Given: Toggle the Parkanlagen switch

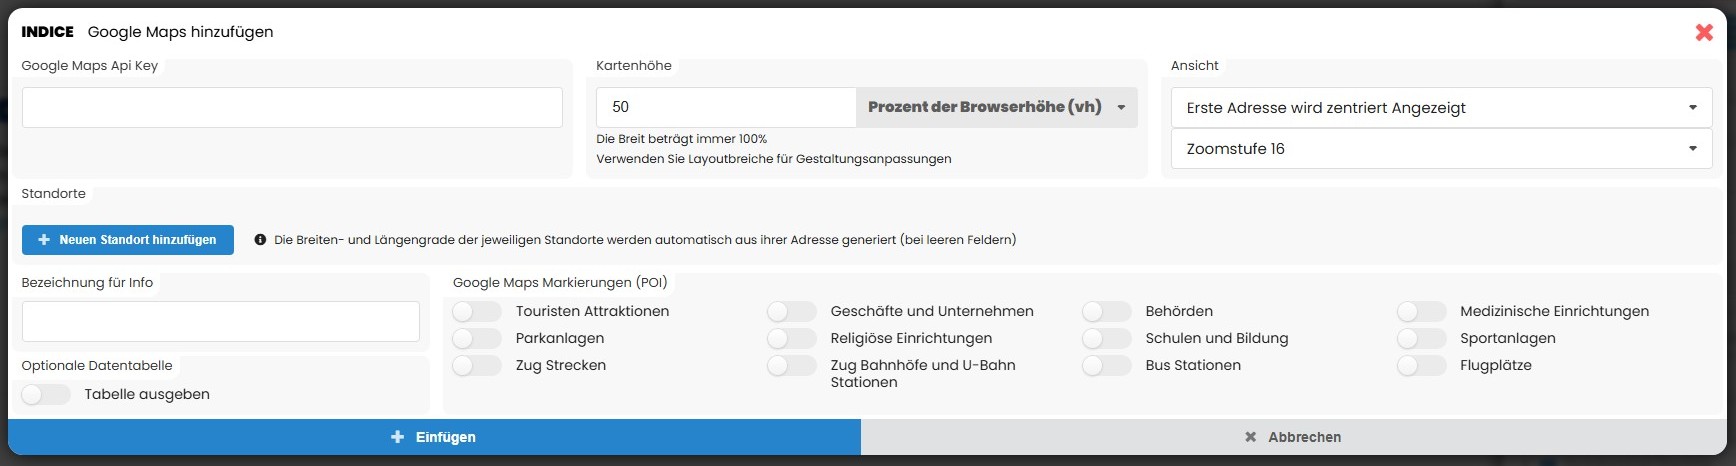Looking at the screenshot, I should [x=476, y=339].
